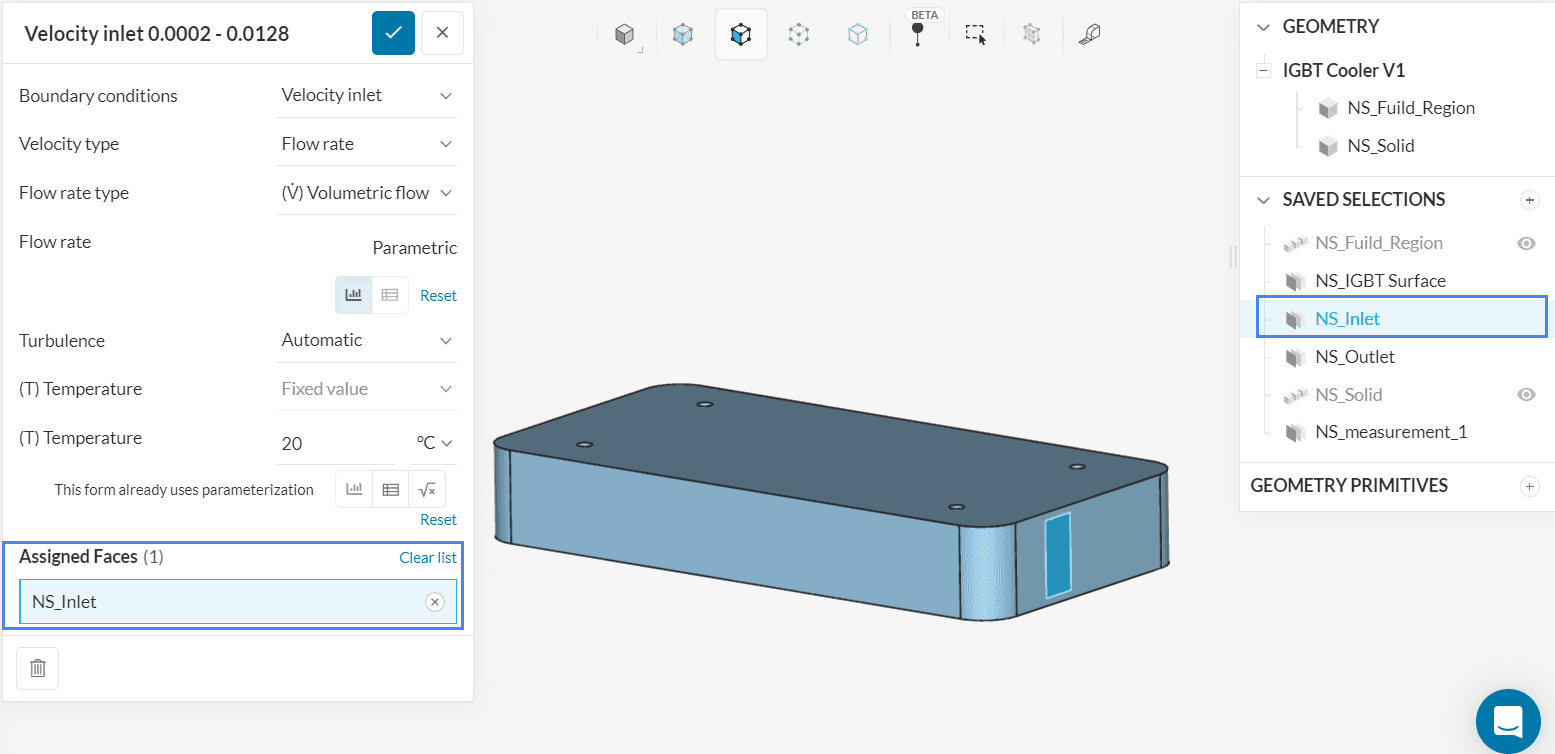Open the render mode cube menu
Screen dimensions: 1555x754
pyautogui.click(x=625, y=35)
